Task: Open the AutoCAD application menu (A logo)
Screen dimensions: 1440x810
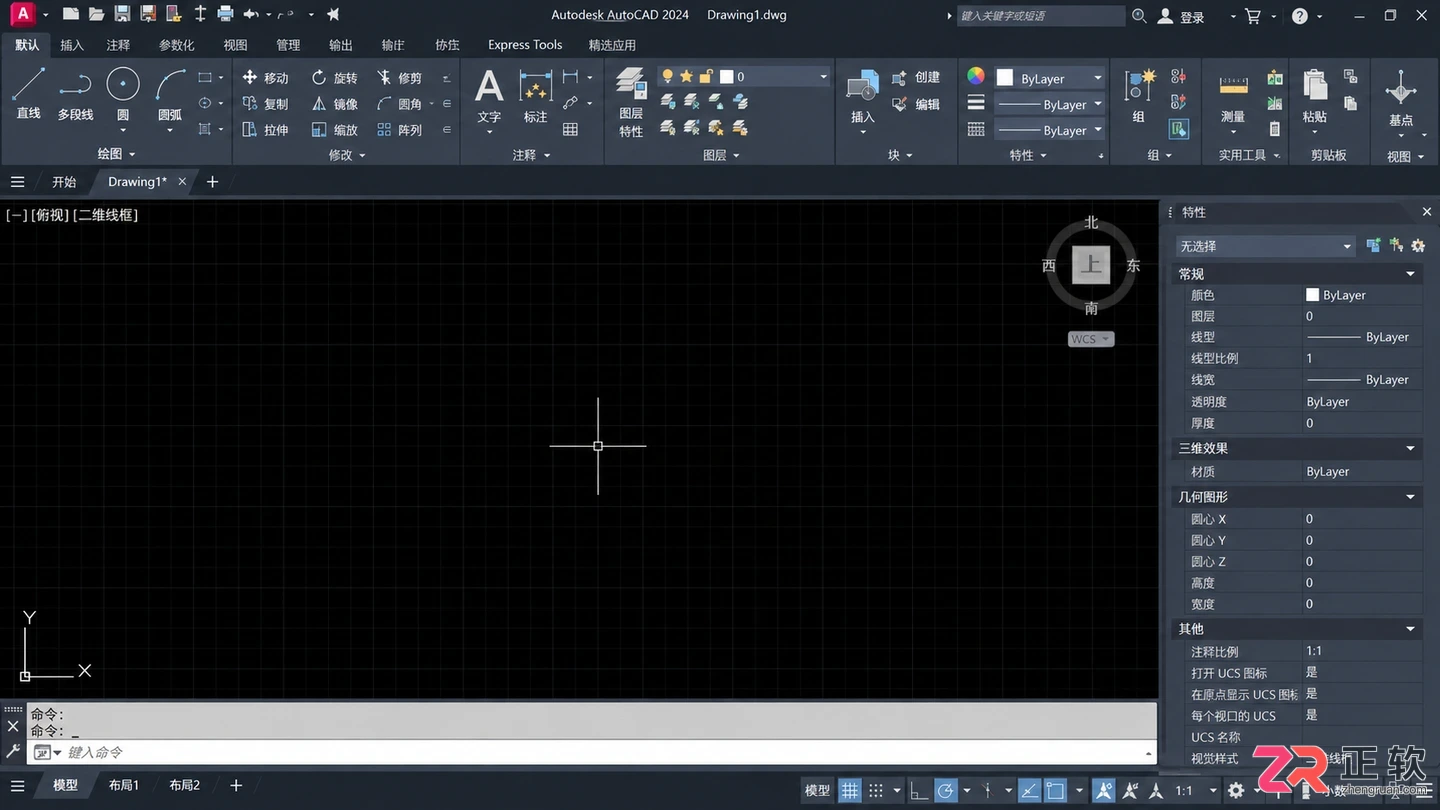Action: click(x=23, y=14)
